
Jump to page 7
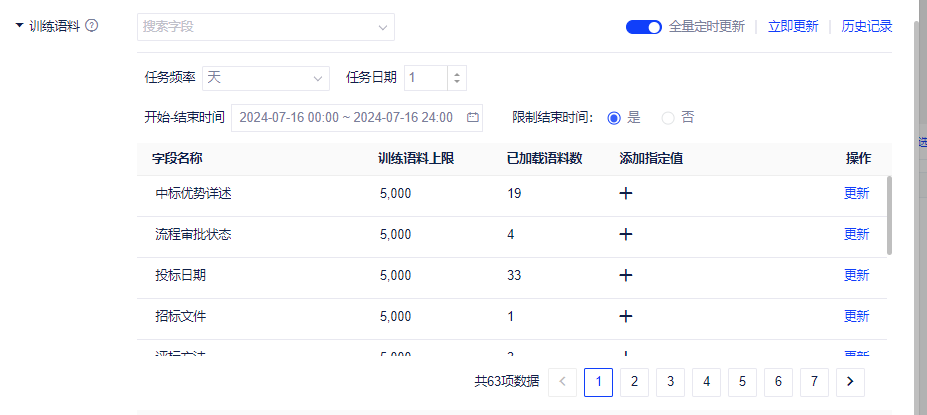(x=814, y=381)
